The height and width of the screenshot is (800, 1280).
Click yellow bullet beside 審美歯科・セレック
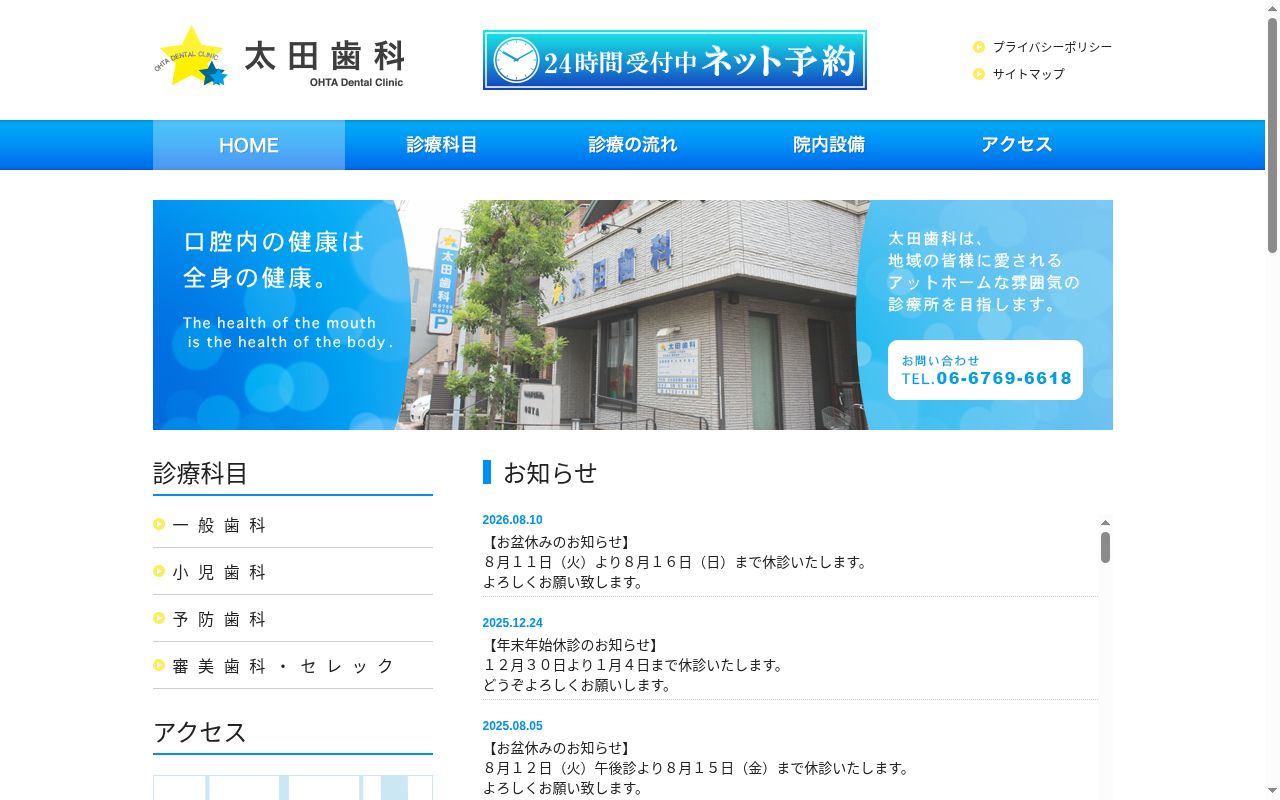pyautogui.click(x=159, y=665)
